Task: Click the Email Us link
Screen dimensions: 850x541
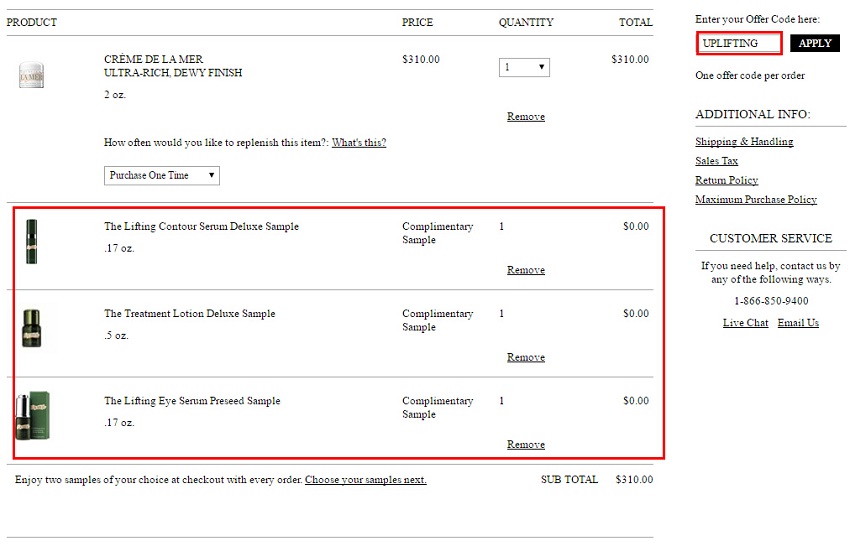Action: pos(798,323)
